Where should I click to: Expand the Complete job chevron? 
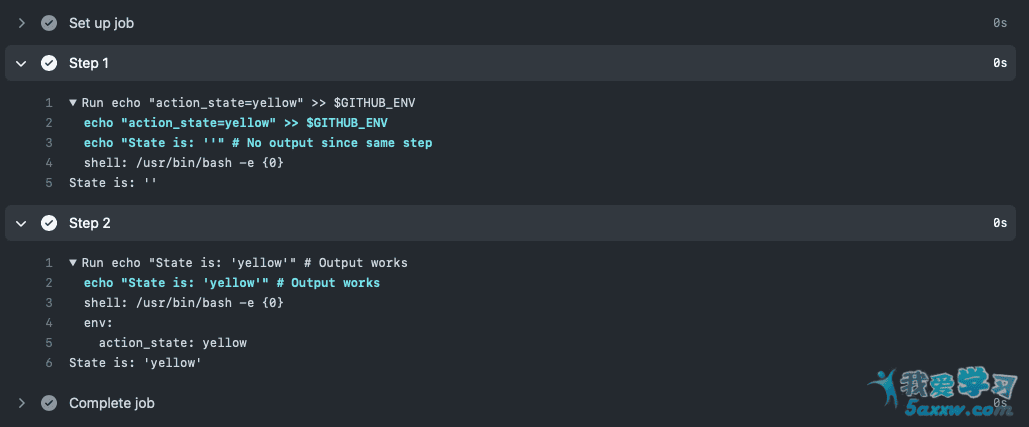[x=21, y=403]
